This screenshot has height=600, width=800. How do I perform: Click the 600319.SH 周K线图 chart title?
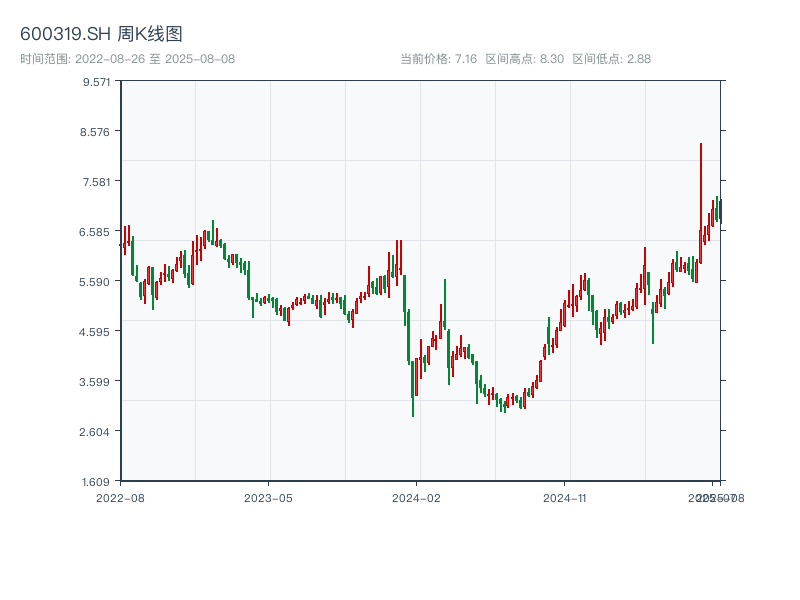point(101,35)
